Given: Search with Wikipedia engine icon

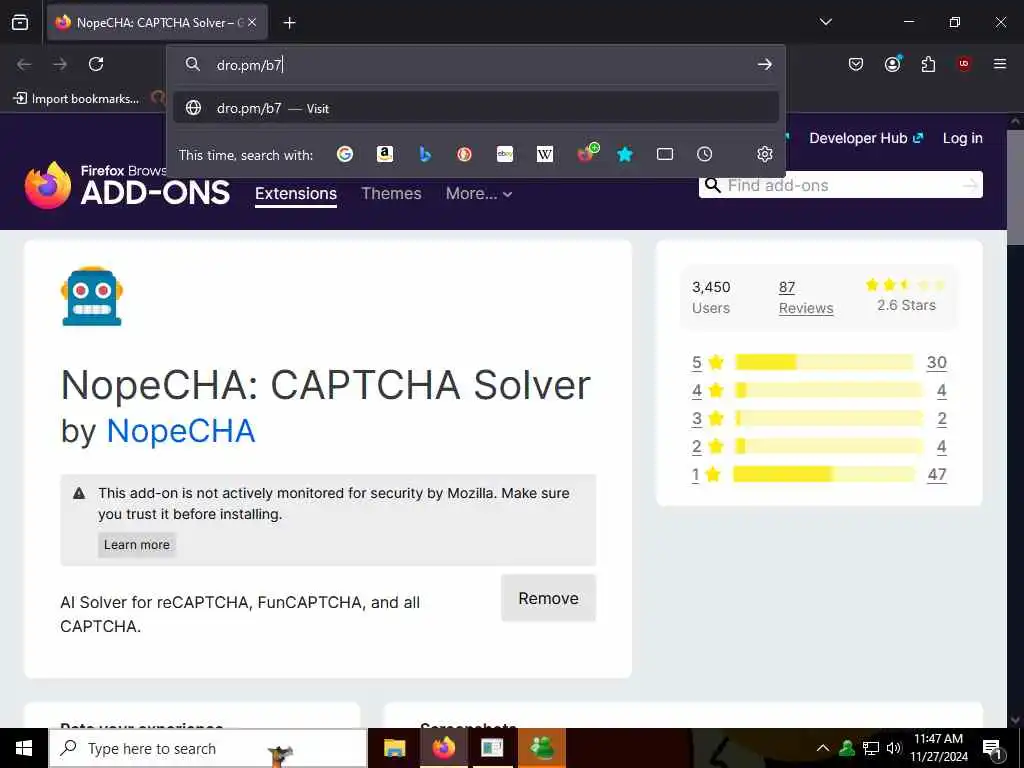Looking at the screenshot, I should coord(545,154).
